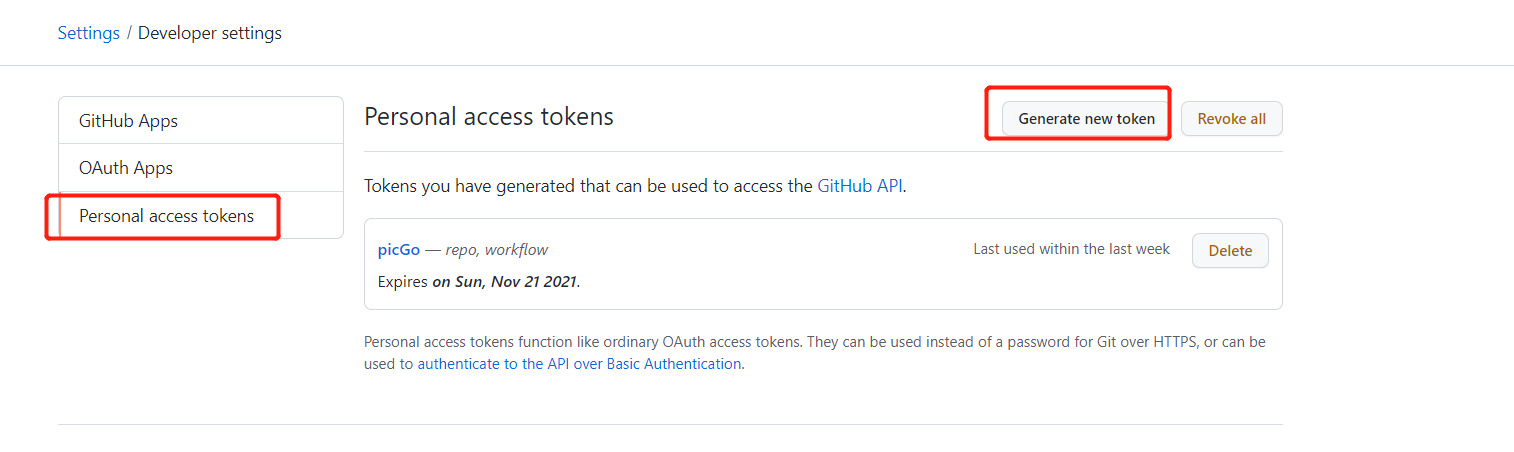1514x452 pixels.
Task: Open the GitHub API link
Action: click(860, 186)
